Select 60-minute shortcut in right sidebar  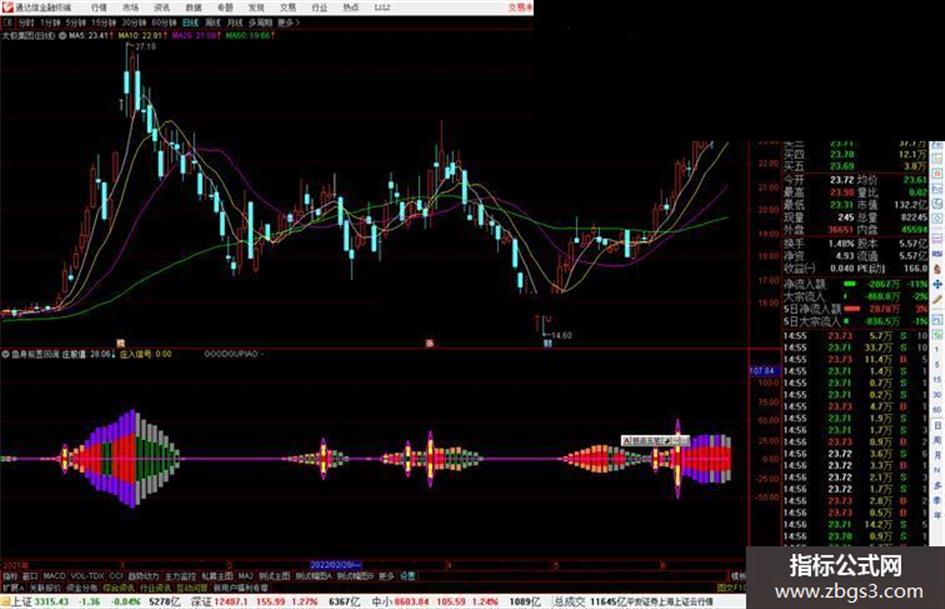938,410
